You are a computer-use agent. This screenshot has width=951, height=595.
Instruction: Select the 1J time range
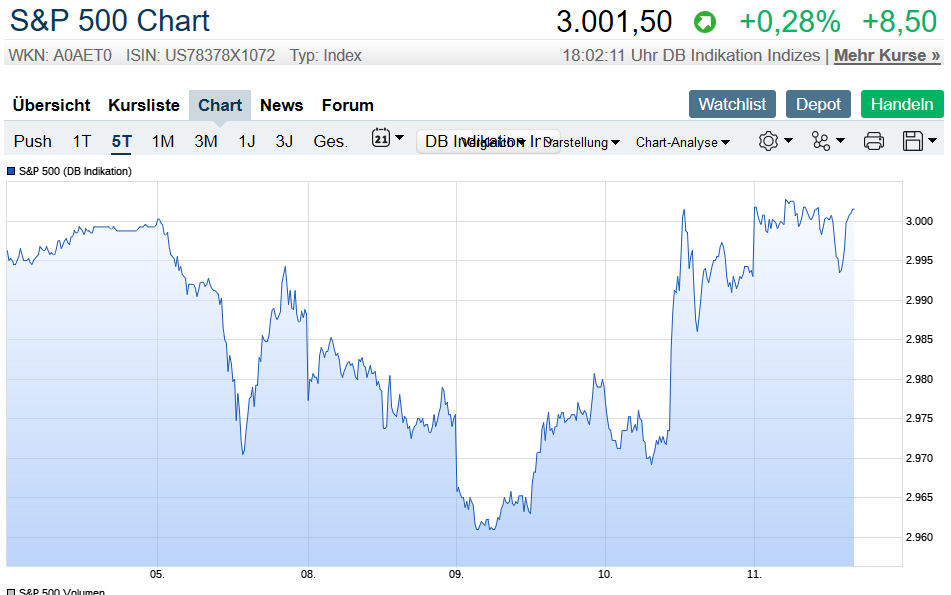click(x=246, y=141)
